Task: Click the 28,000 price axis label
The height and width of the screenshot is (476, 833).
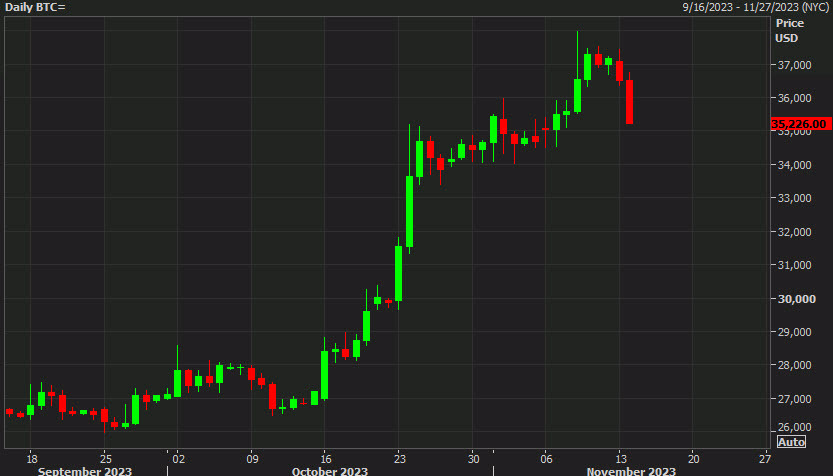Action: click(x=794, y=365)
